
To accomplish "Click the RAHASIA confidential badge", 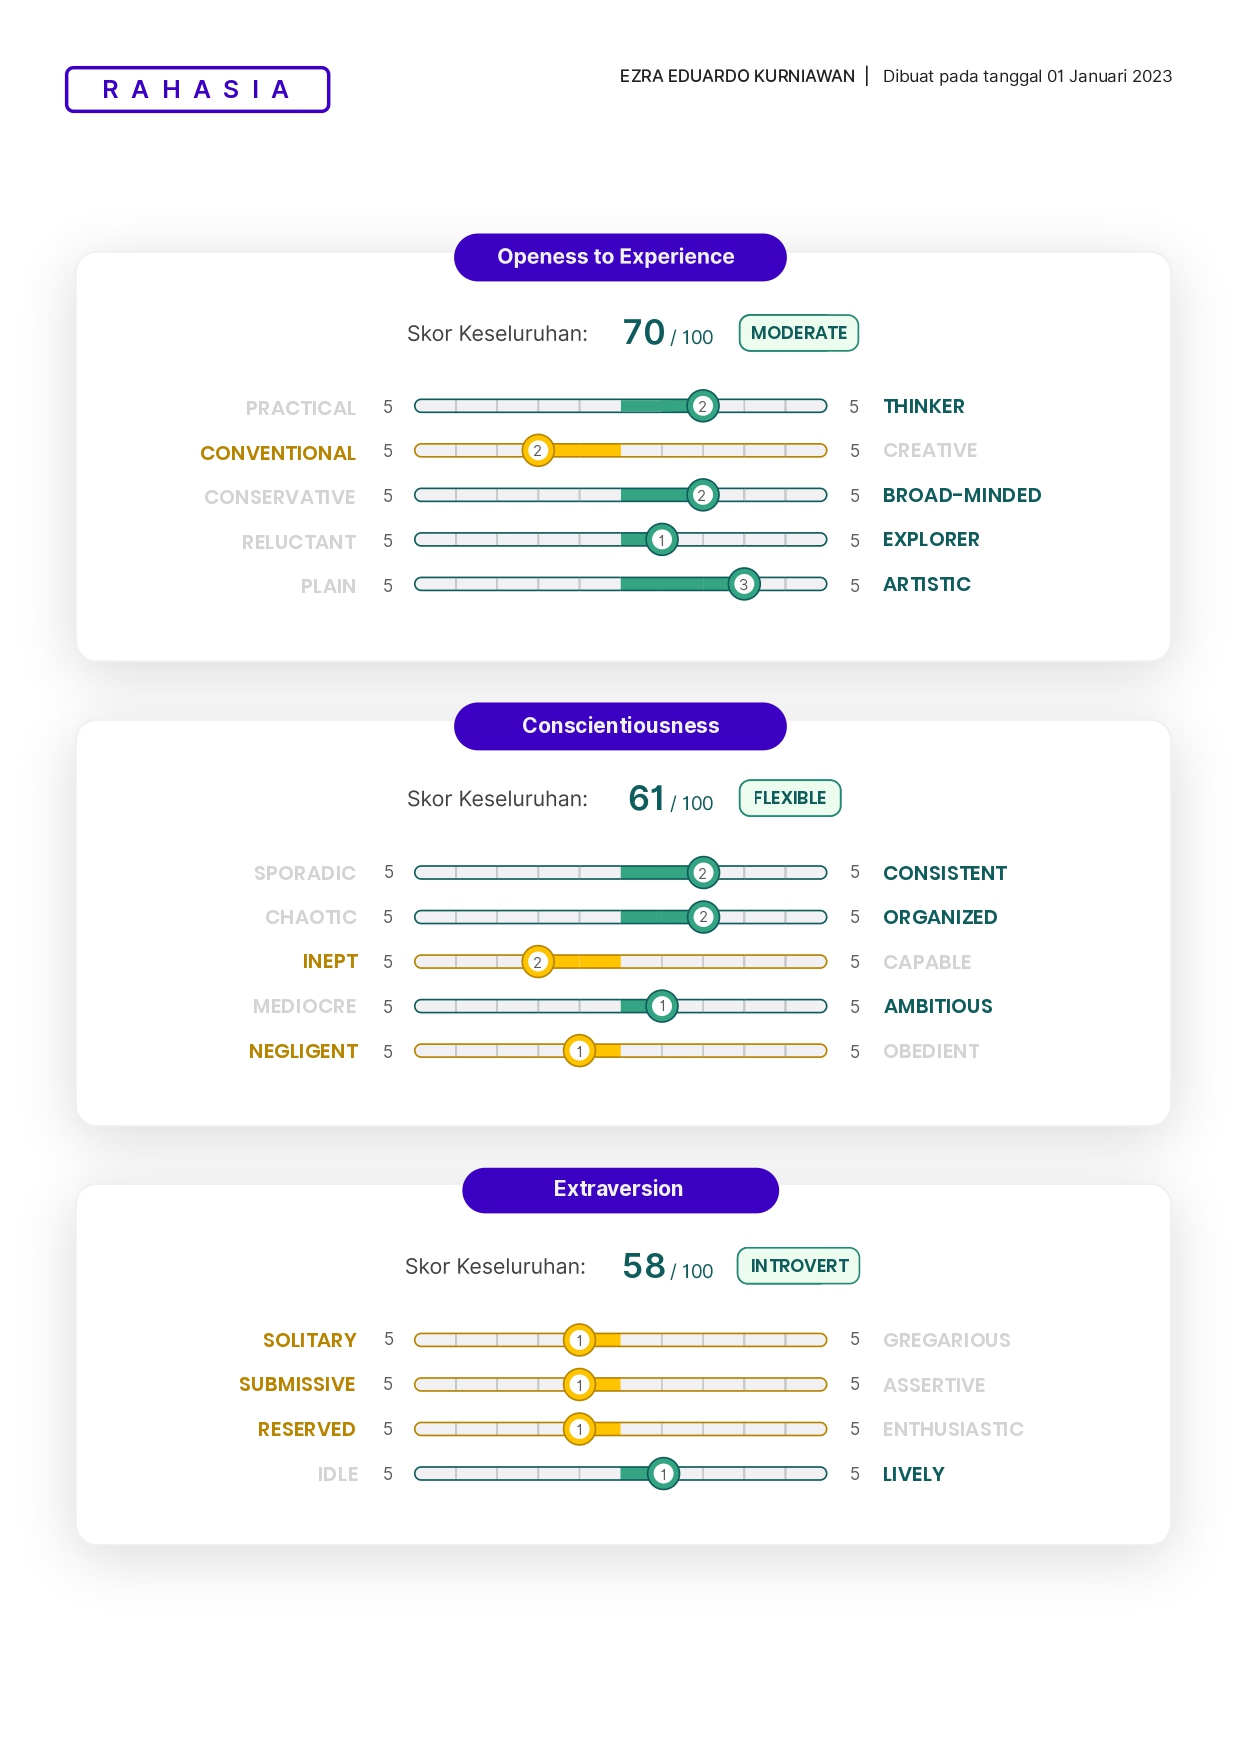I will pyautogui.click(x=197, y=90).
